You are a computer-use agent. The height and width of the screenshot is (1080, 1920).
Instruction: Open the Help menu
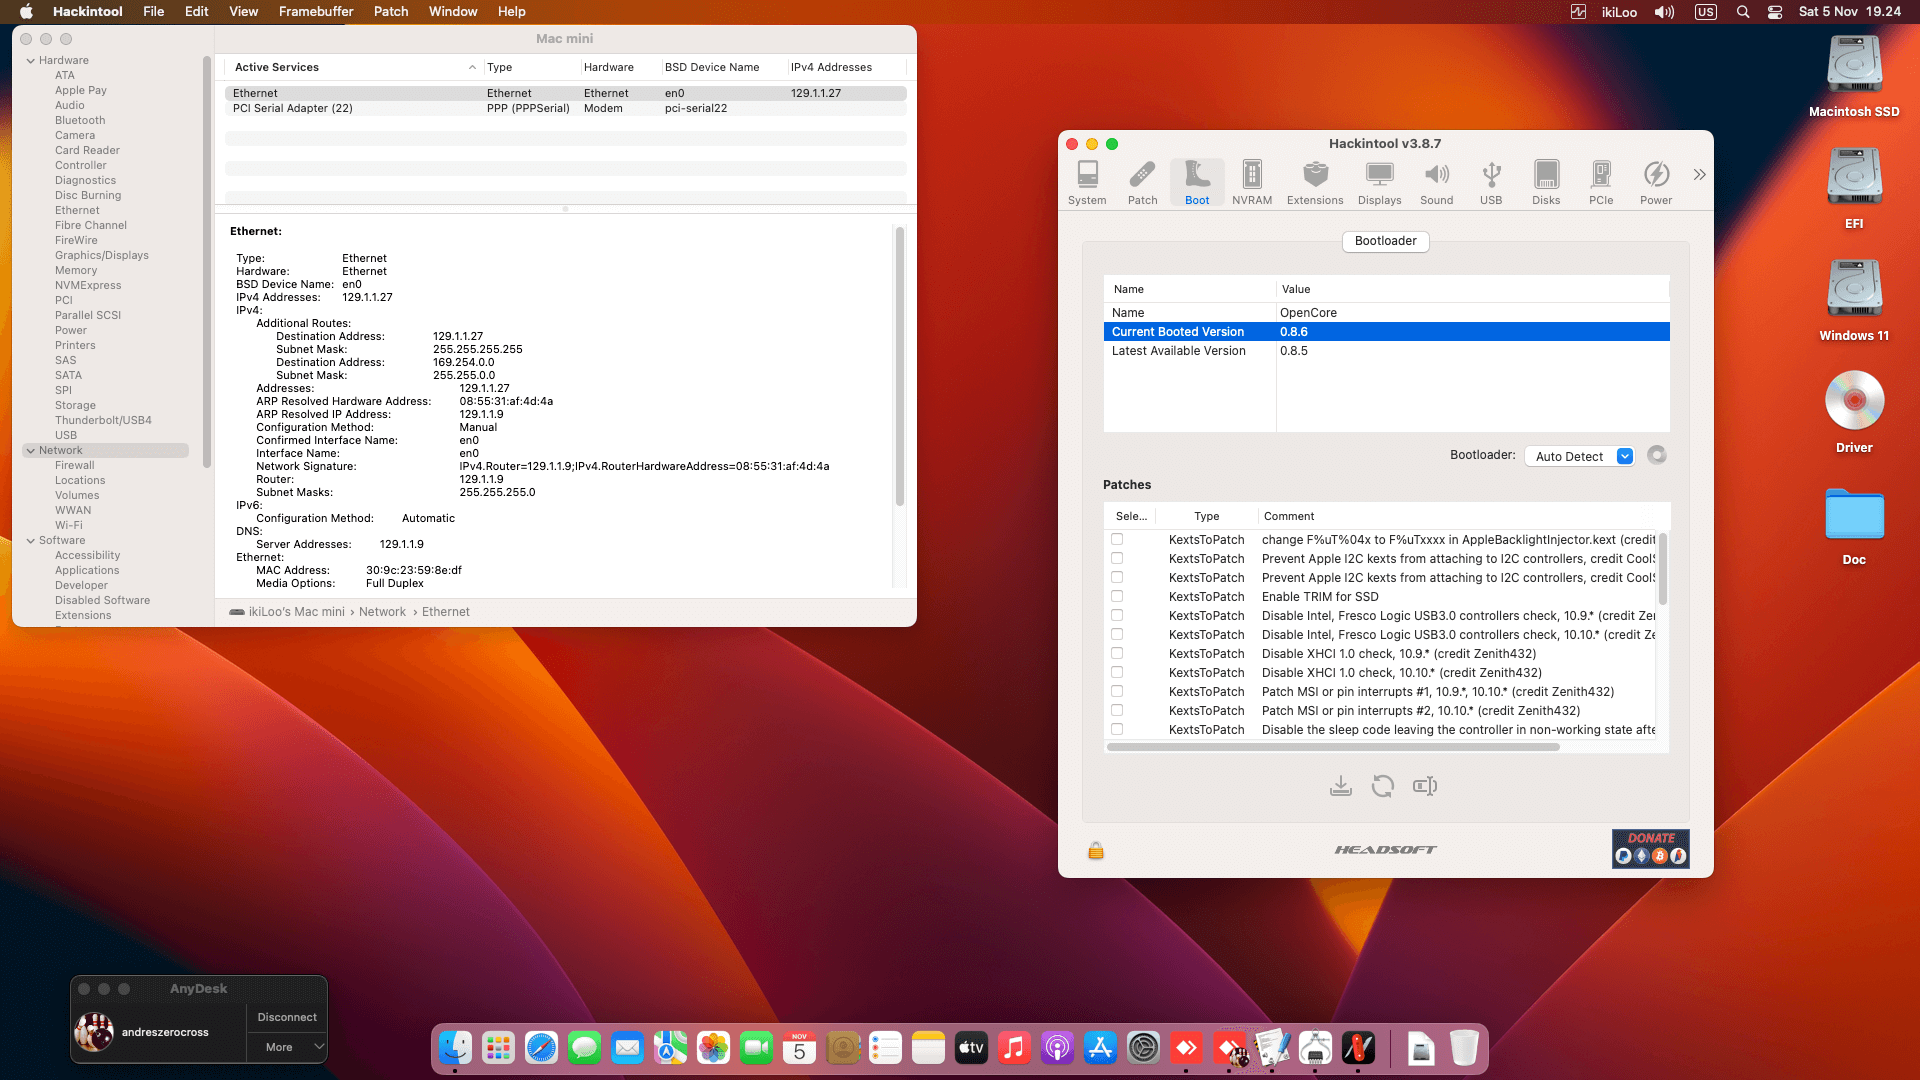coord(512,11)
